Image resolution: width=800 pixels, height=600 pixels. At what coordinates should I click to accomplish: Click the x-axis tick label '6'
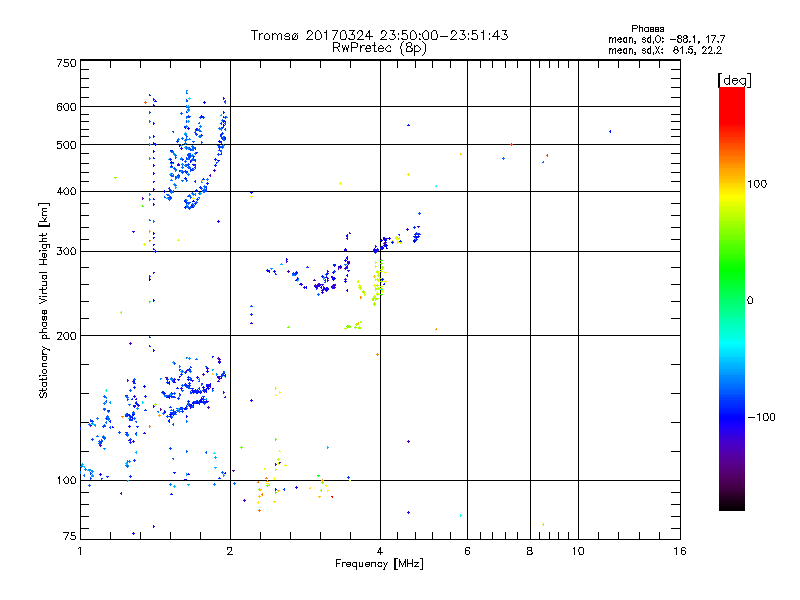coord(467,551)
